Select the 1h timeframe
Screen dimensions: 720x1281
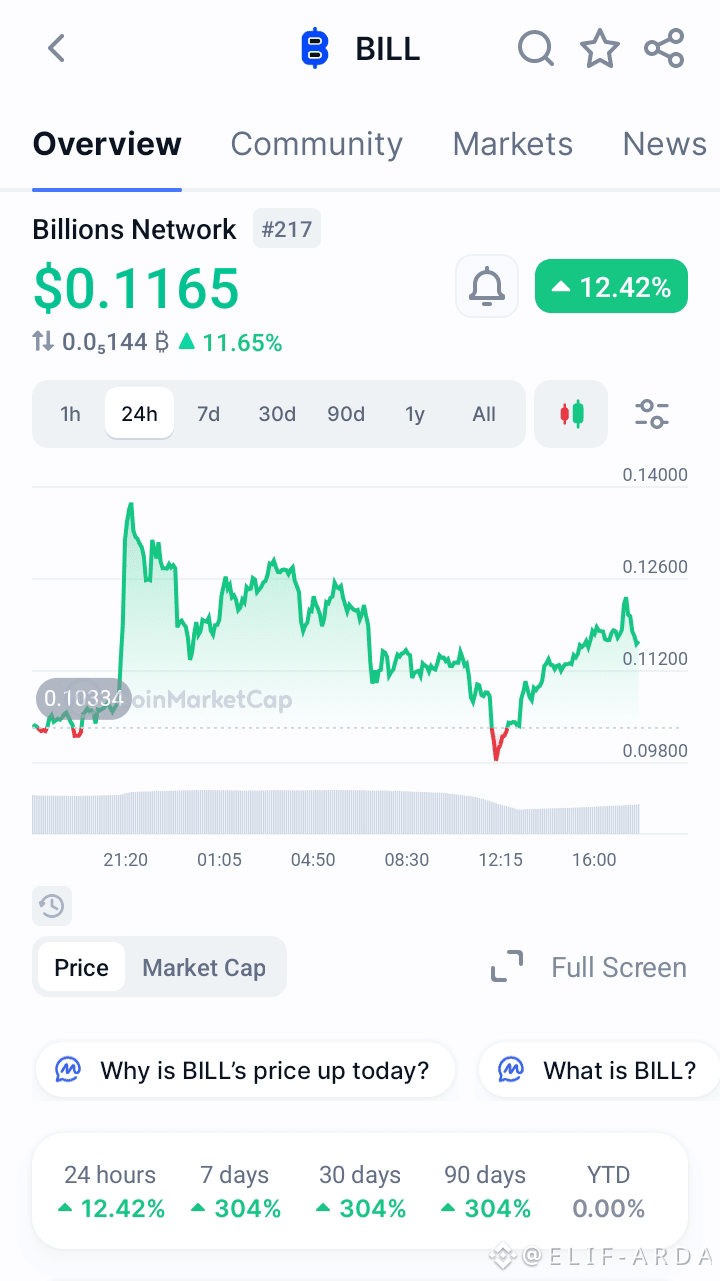[70, 414]
